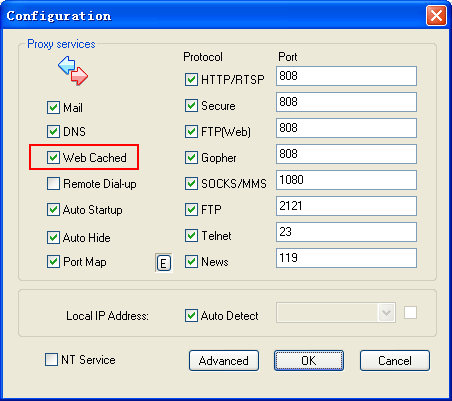Viewport: 452px width, 401px height.
Task: Confirm configuration with OK button
Action: point(309,360)
